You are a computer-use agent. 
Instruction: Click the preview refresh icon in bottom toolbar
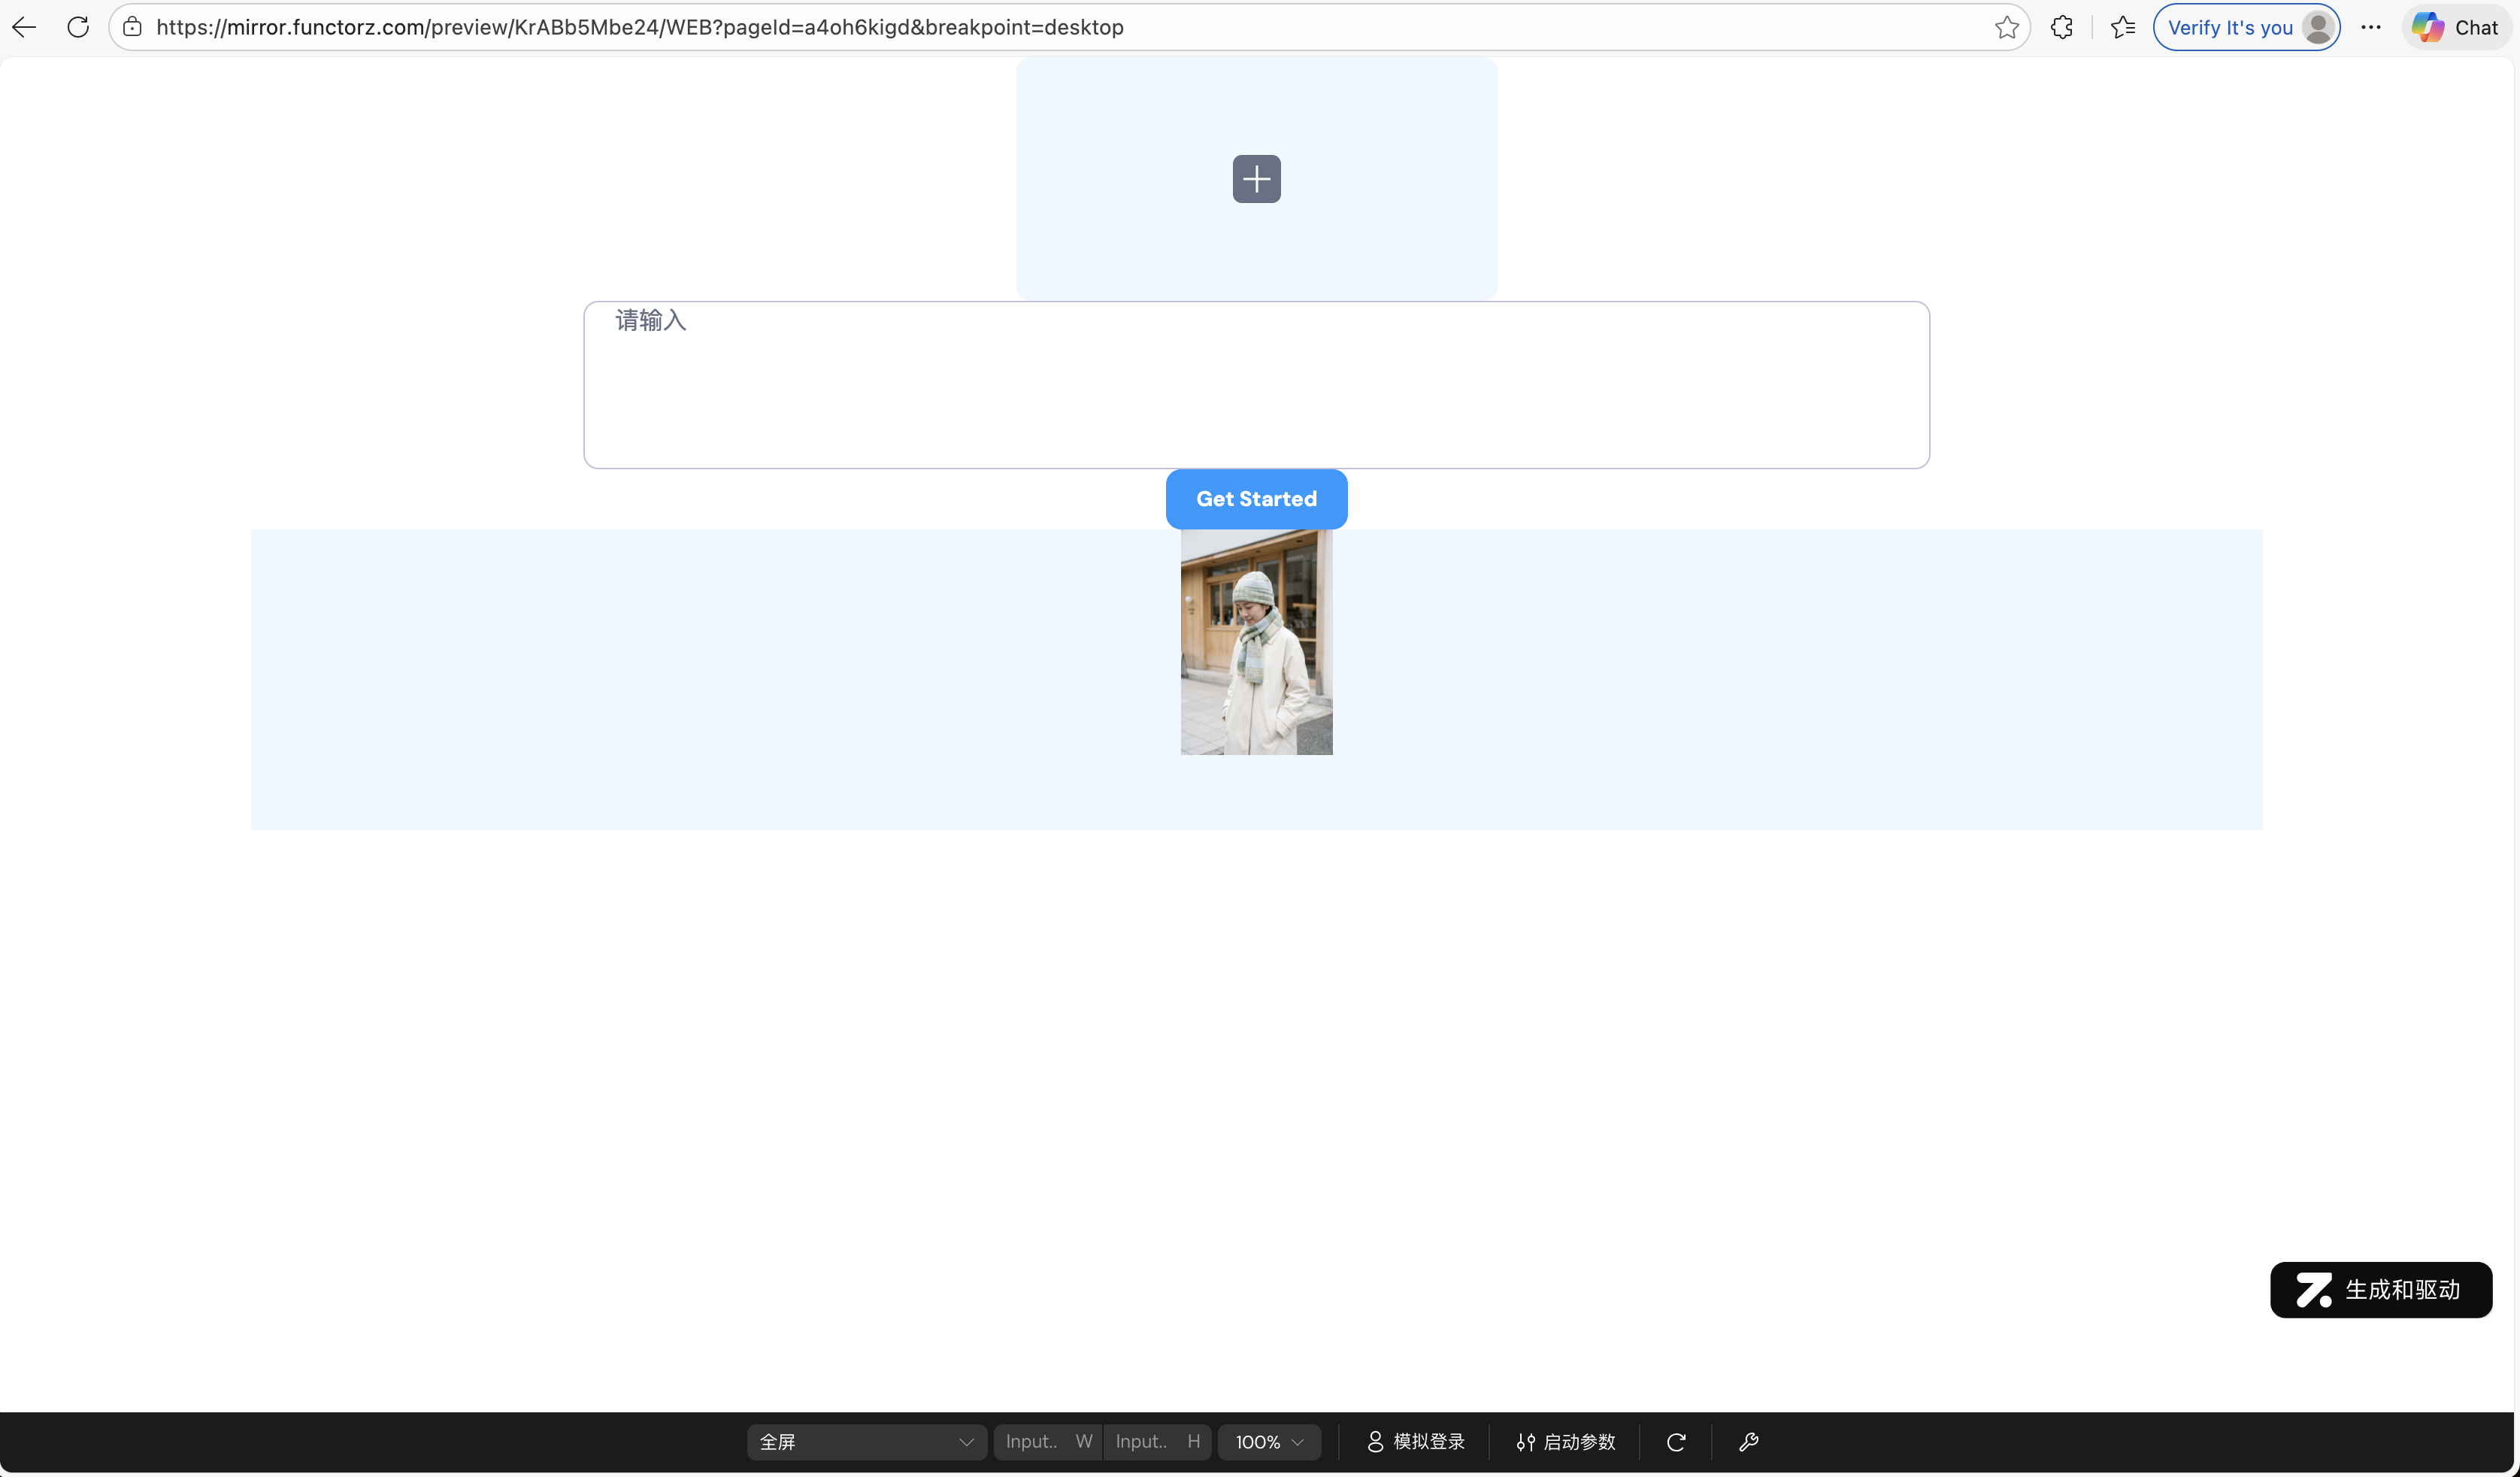click(1676, 1442)
